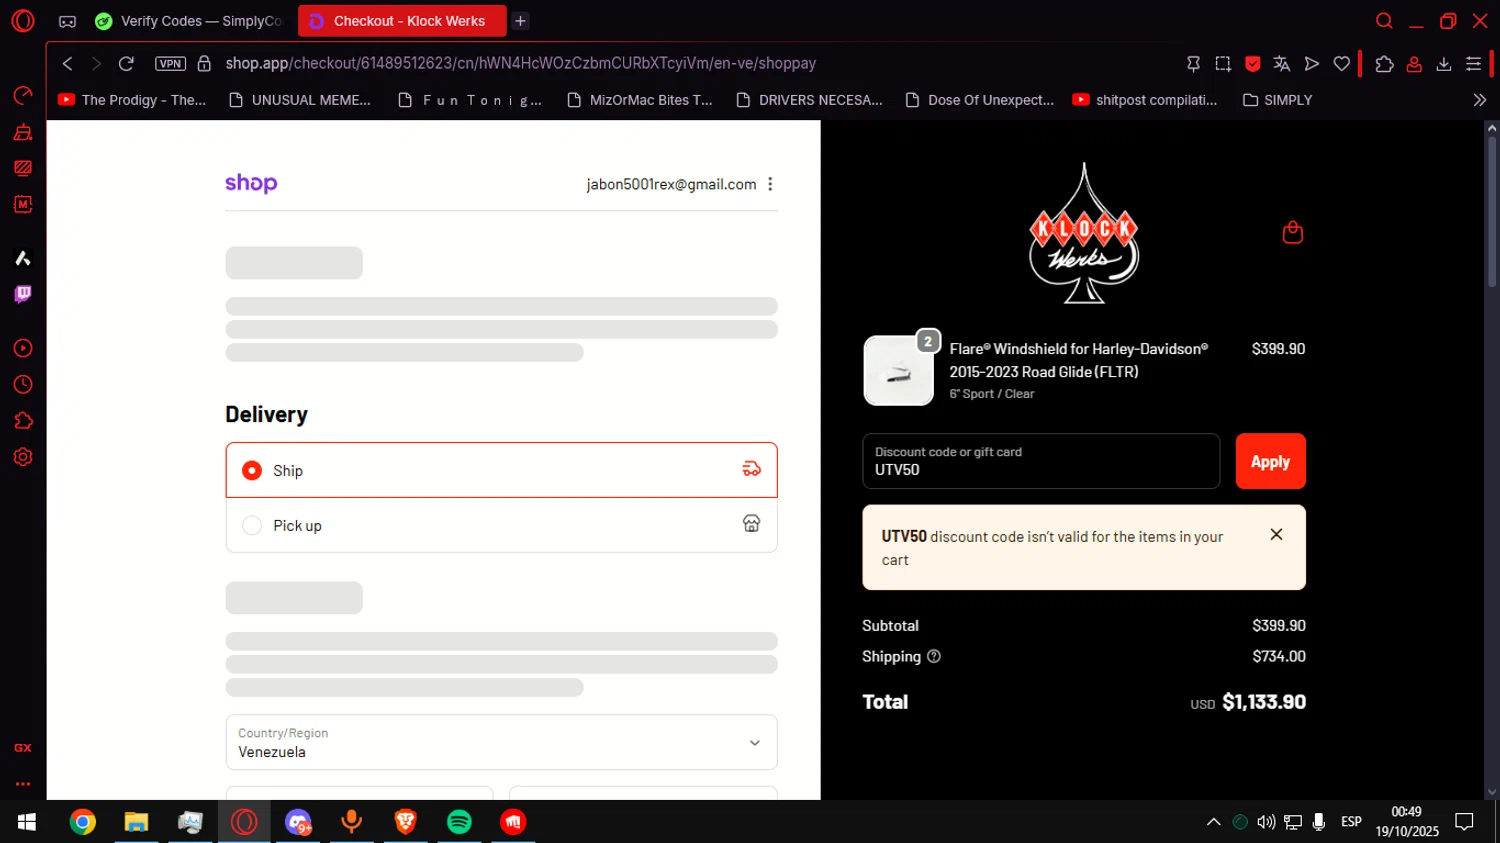Screen dimensions: 1500x843
Task: Open a new tab with the plus button
Action: pos(520,21)
